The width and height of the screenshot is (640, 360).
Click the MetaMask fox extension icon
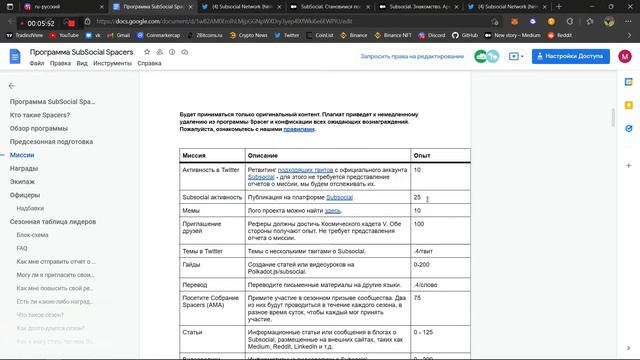tap(515, 22)
